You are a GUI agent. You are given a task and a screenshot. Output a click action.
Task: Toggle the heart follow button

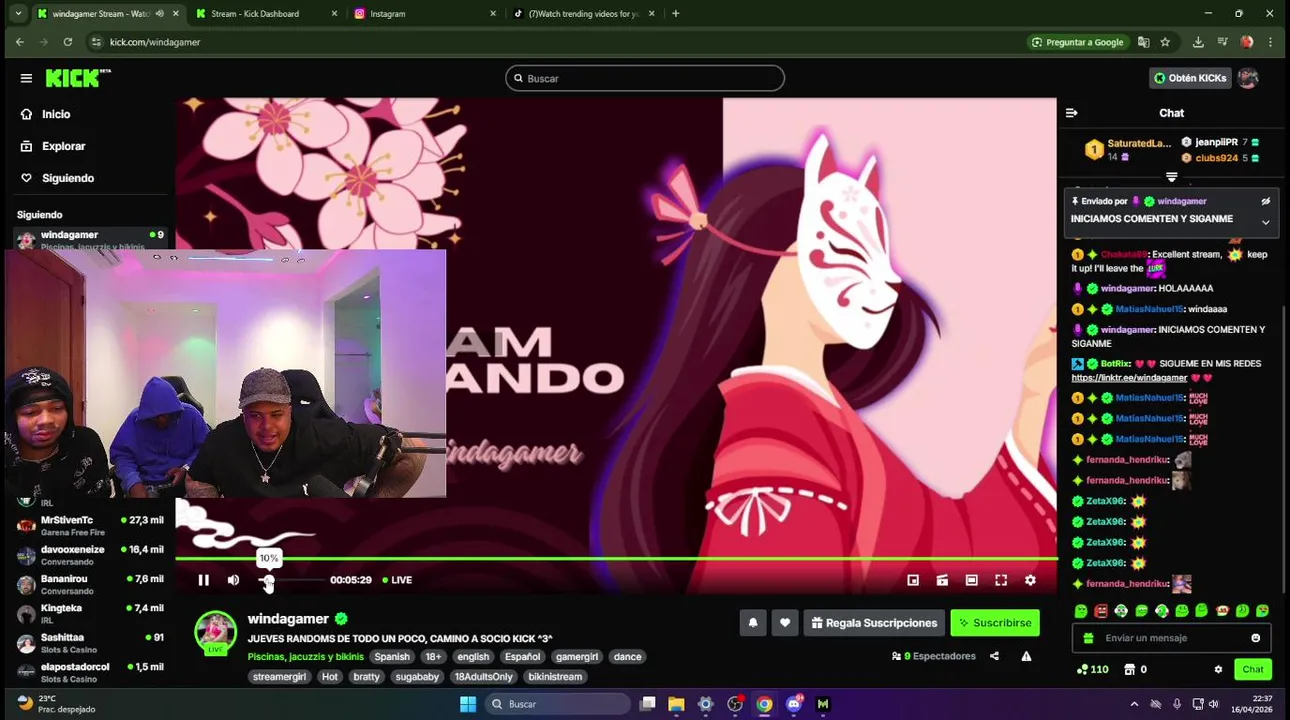pos(785,623)
